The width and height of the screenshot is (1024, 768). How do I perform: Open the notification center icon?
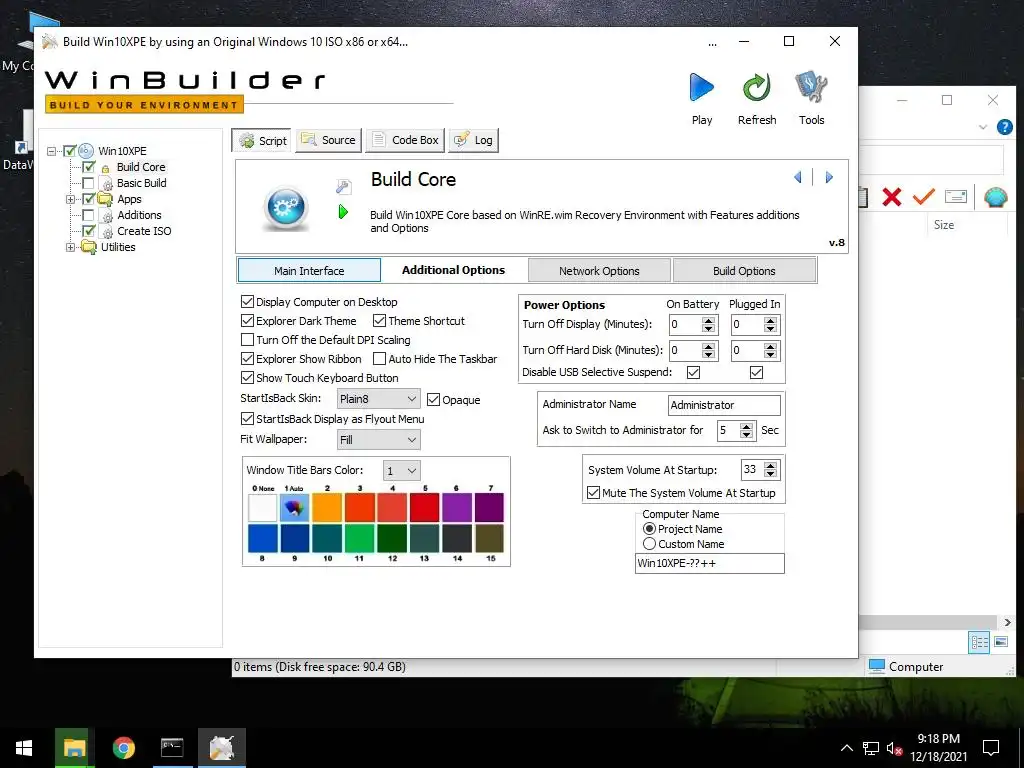pyautogui.click(x=991, y=748)
